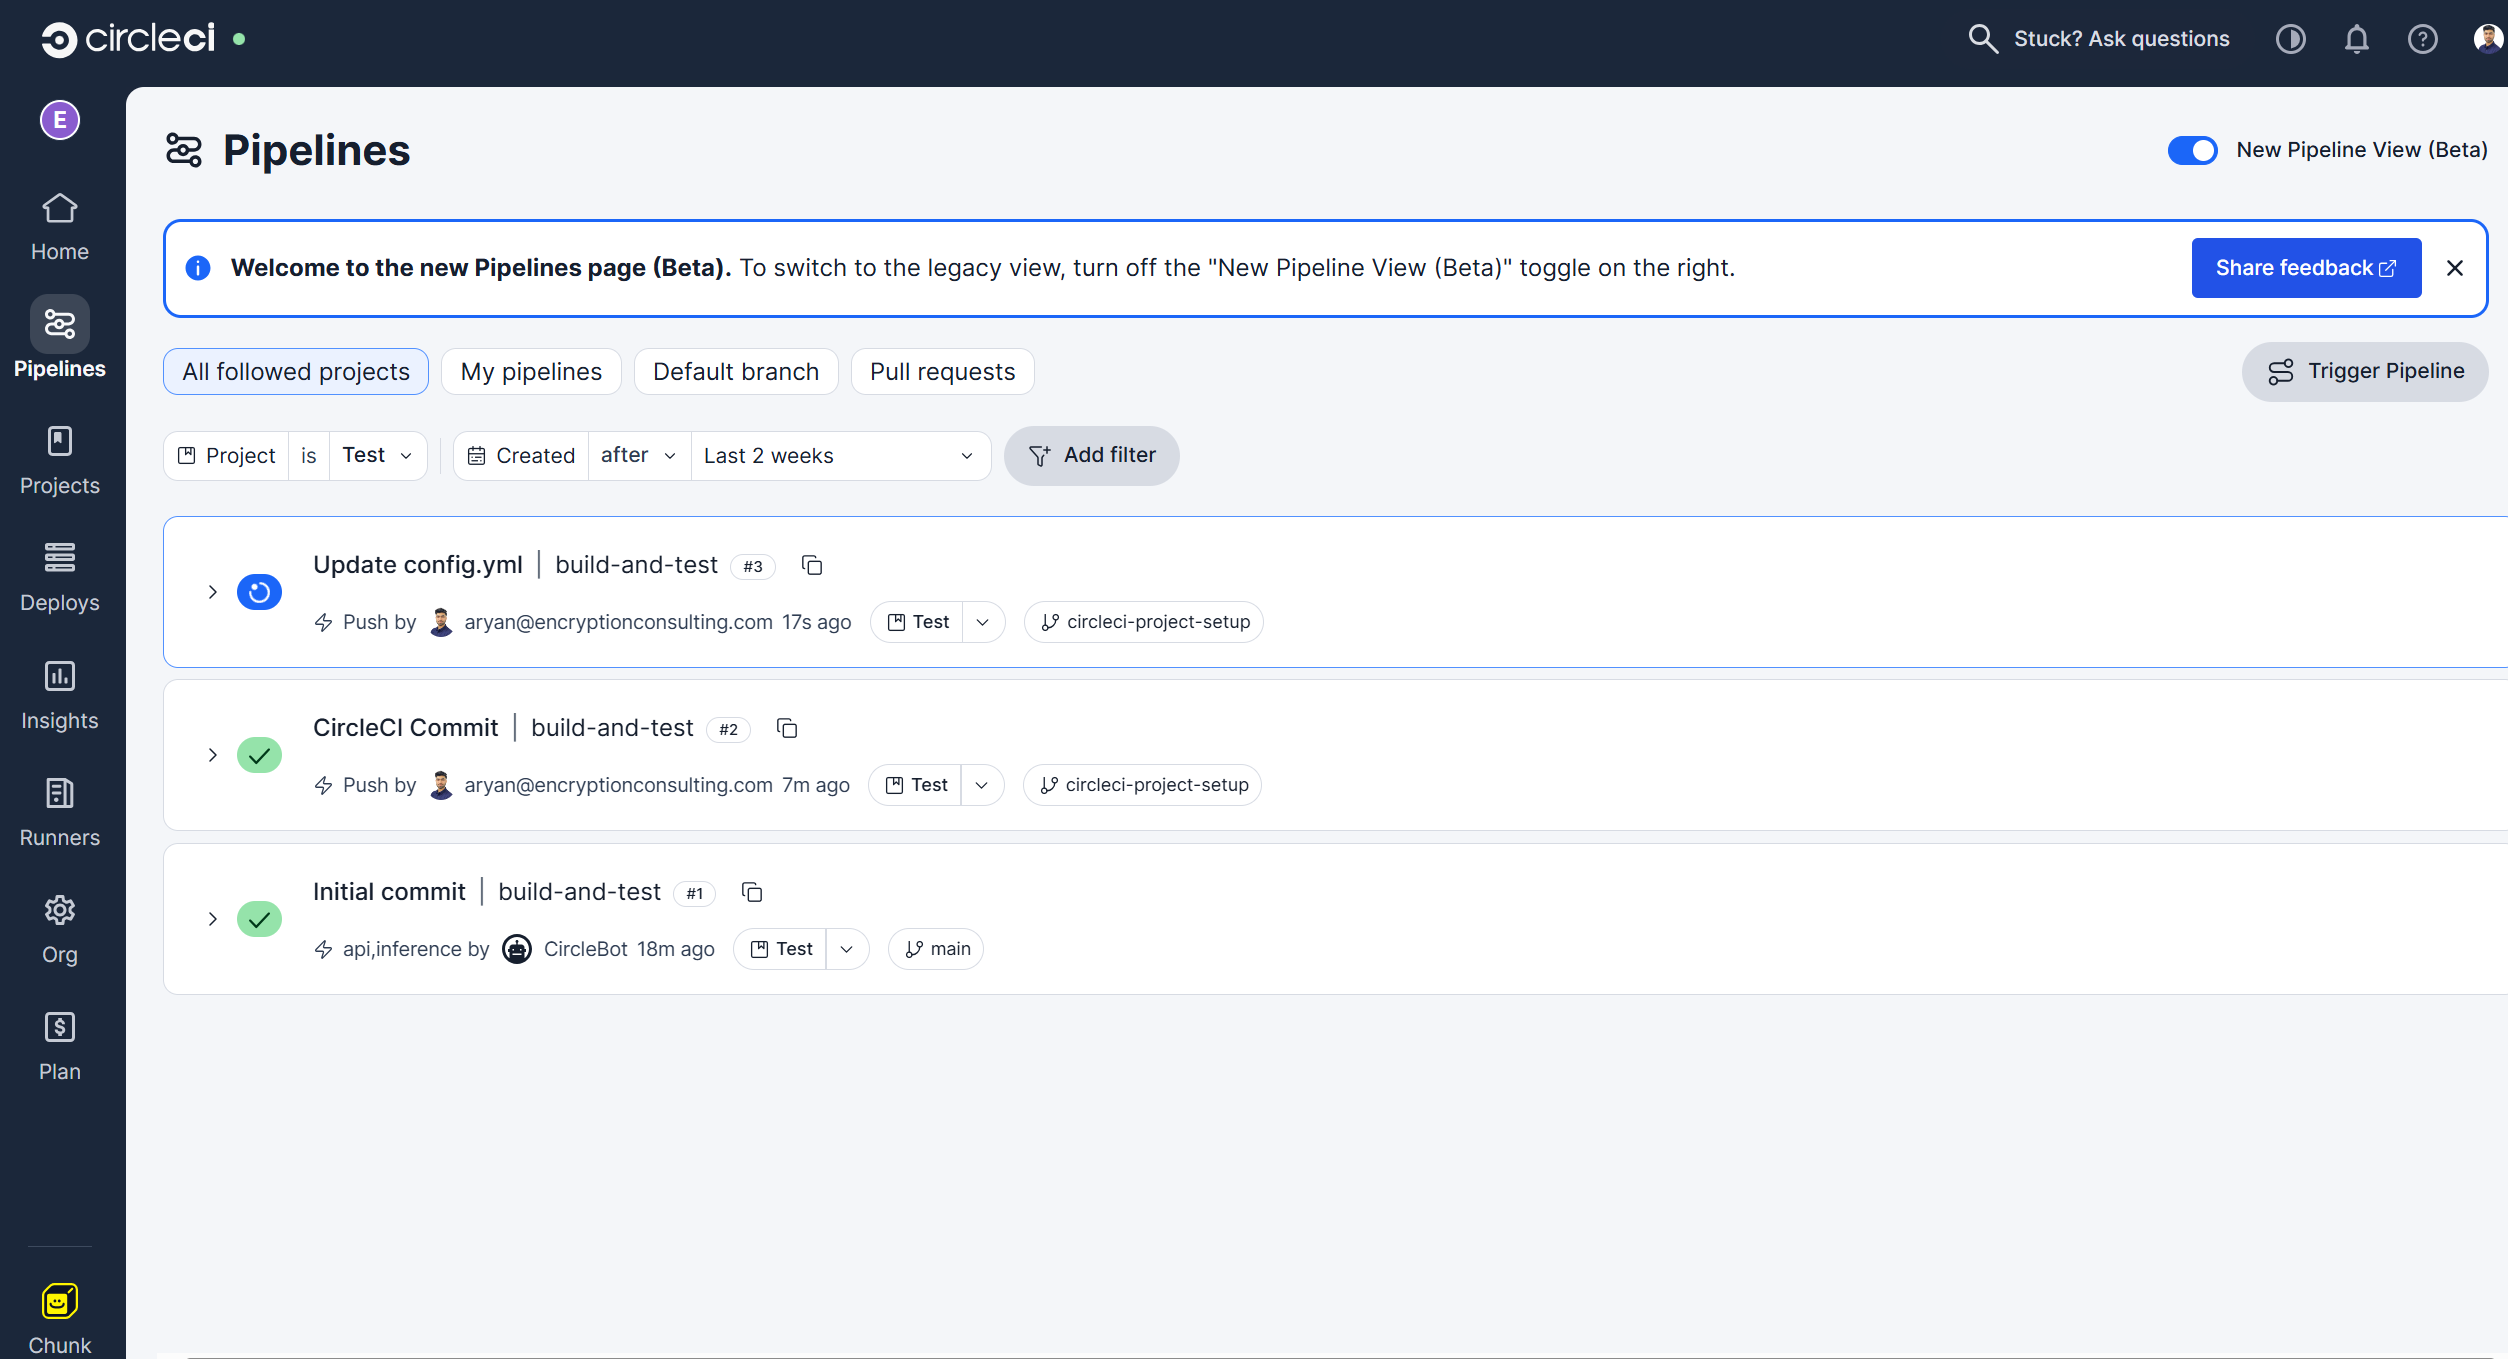This screenshot has height=1359, width=2508.
Task: Open the build-and-test workflow on pipeline #1
Action: click(x=580, y=892)
